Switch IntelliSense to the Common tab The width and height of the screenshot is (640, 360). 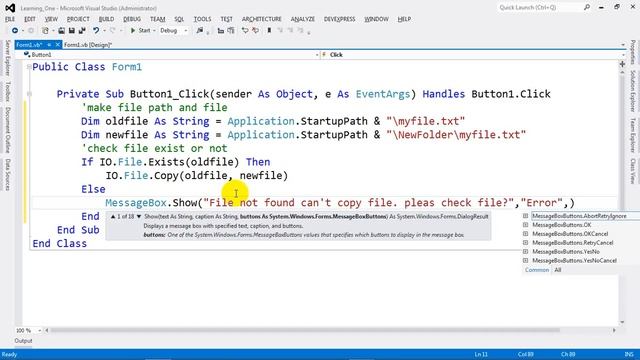[537, 270]
